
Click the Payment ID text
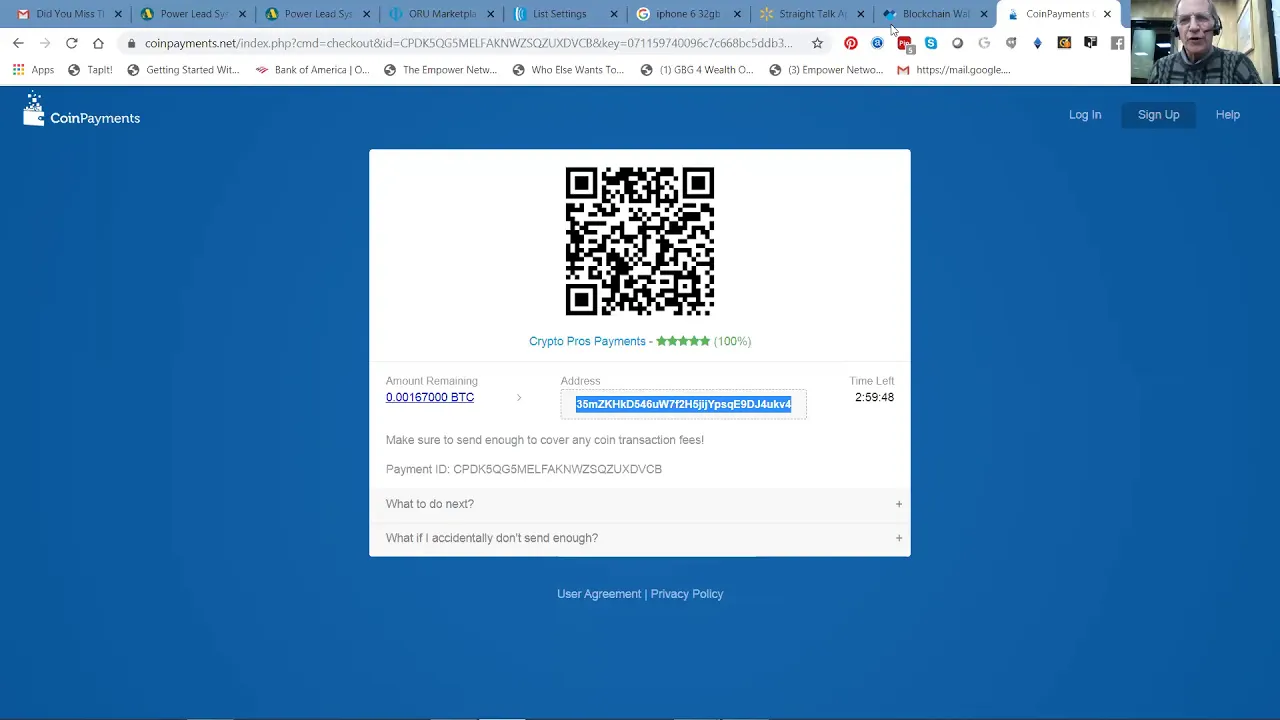[x=524, y=469]
